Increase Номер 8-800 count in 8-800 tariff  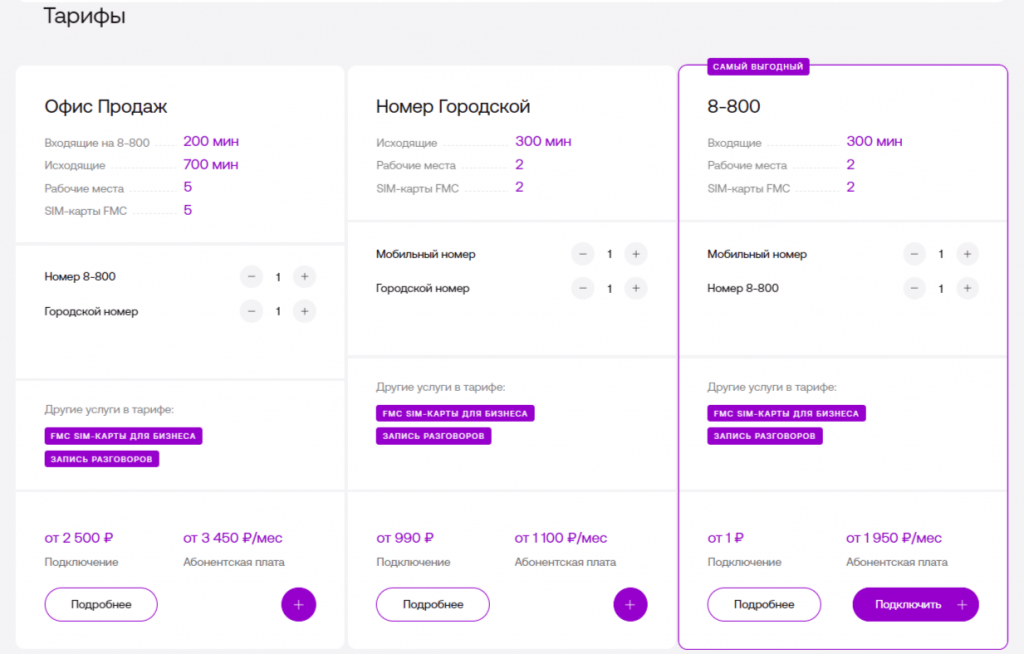(966, 288)
